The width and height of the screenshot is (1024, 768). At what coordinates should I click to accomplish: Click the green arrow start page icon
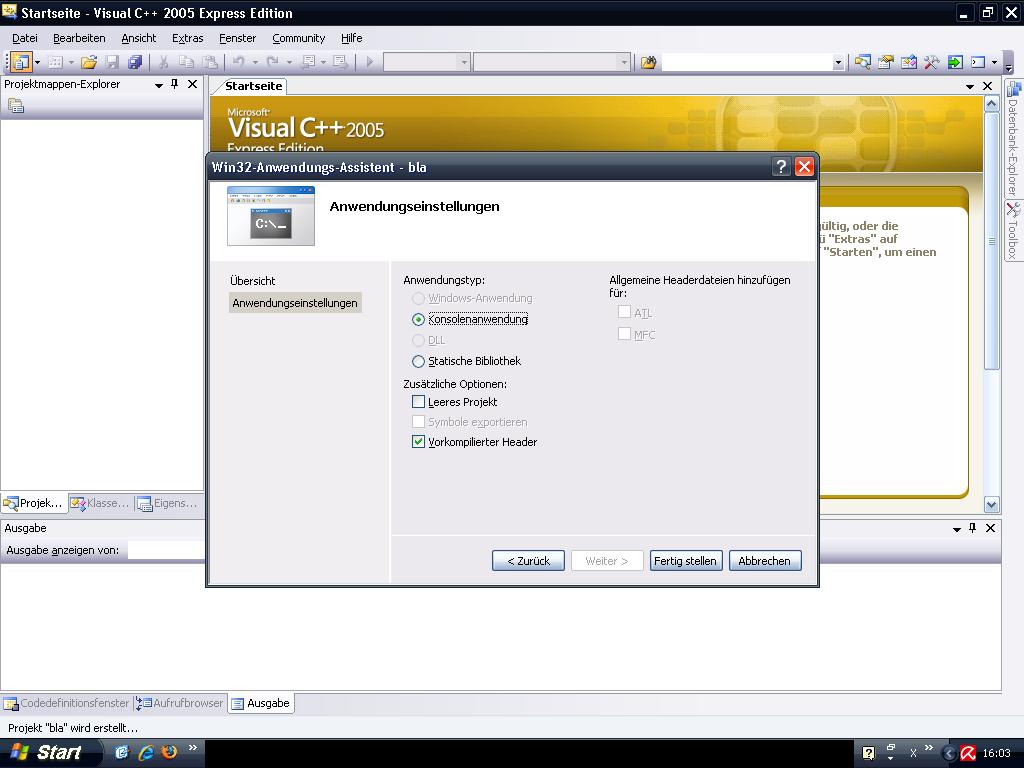pyautogui.click(x=955, y=62)
